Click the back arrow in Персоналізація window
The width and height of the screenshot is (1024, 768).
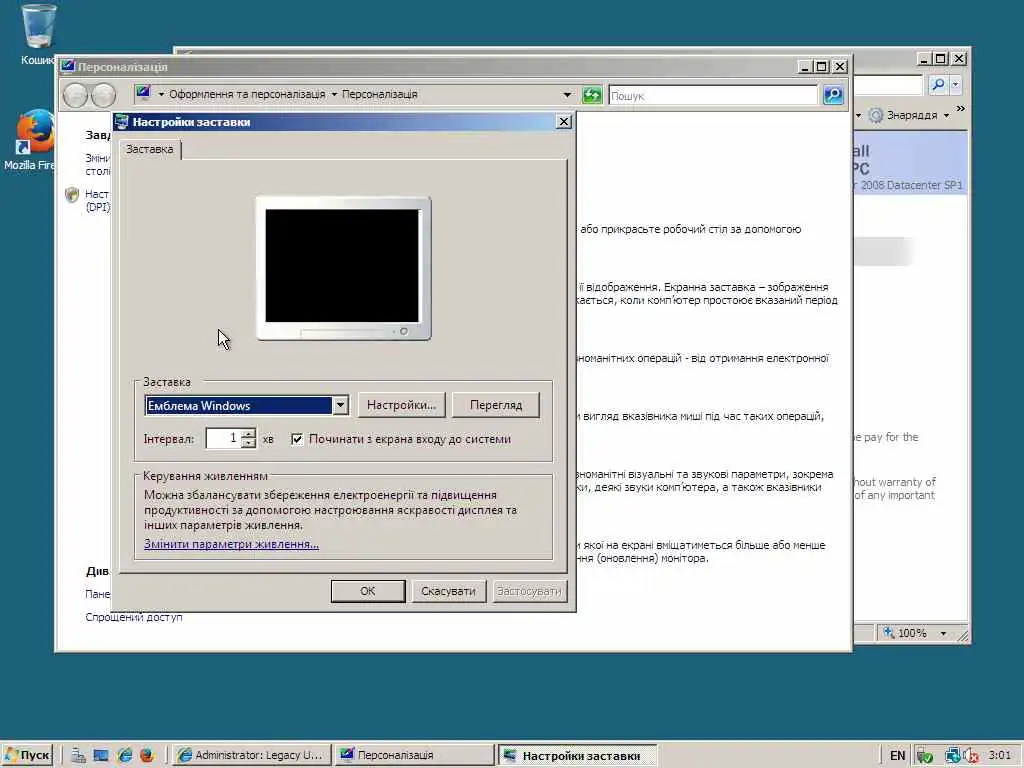pos(76,95)
